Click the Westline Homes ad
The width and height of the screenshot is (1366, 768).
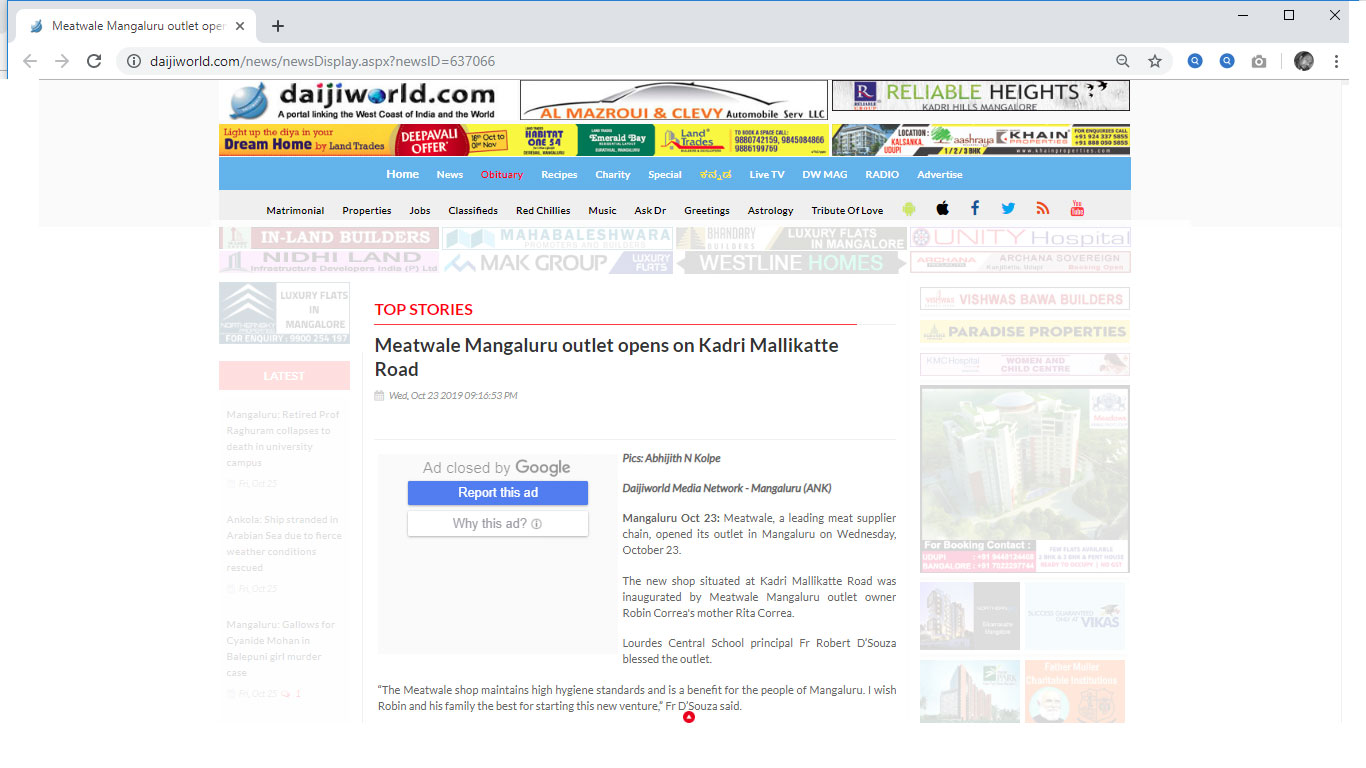point(792,263)
